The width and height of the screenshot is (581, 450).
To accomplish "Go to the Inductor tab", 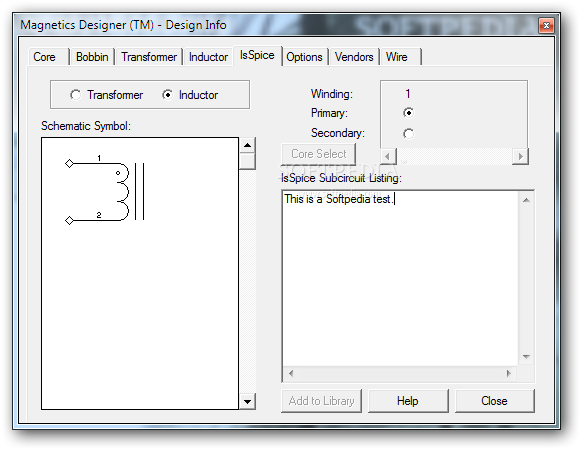I will click(x=208, y=57).
